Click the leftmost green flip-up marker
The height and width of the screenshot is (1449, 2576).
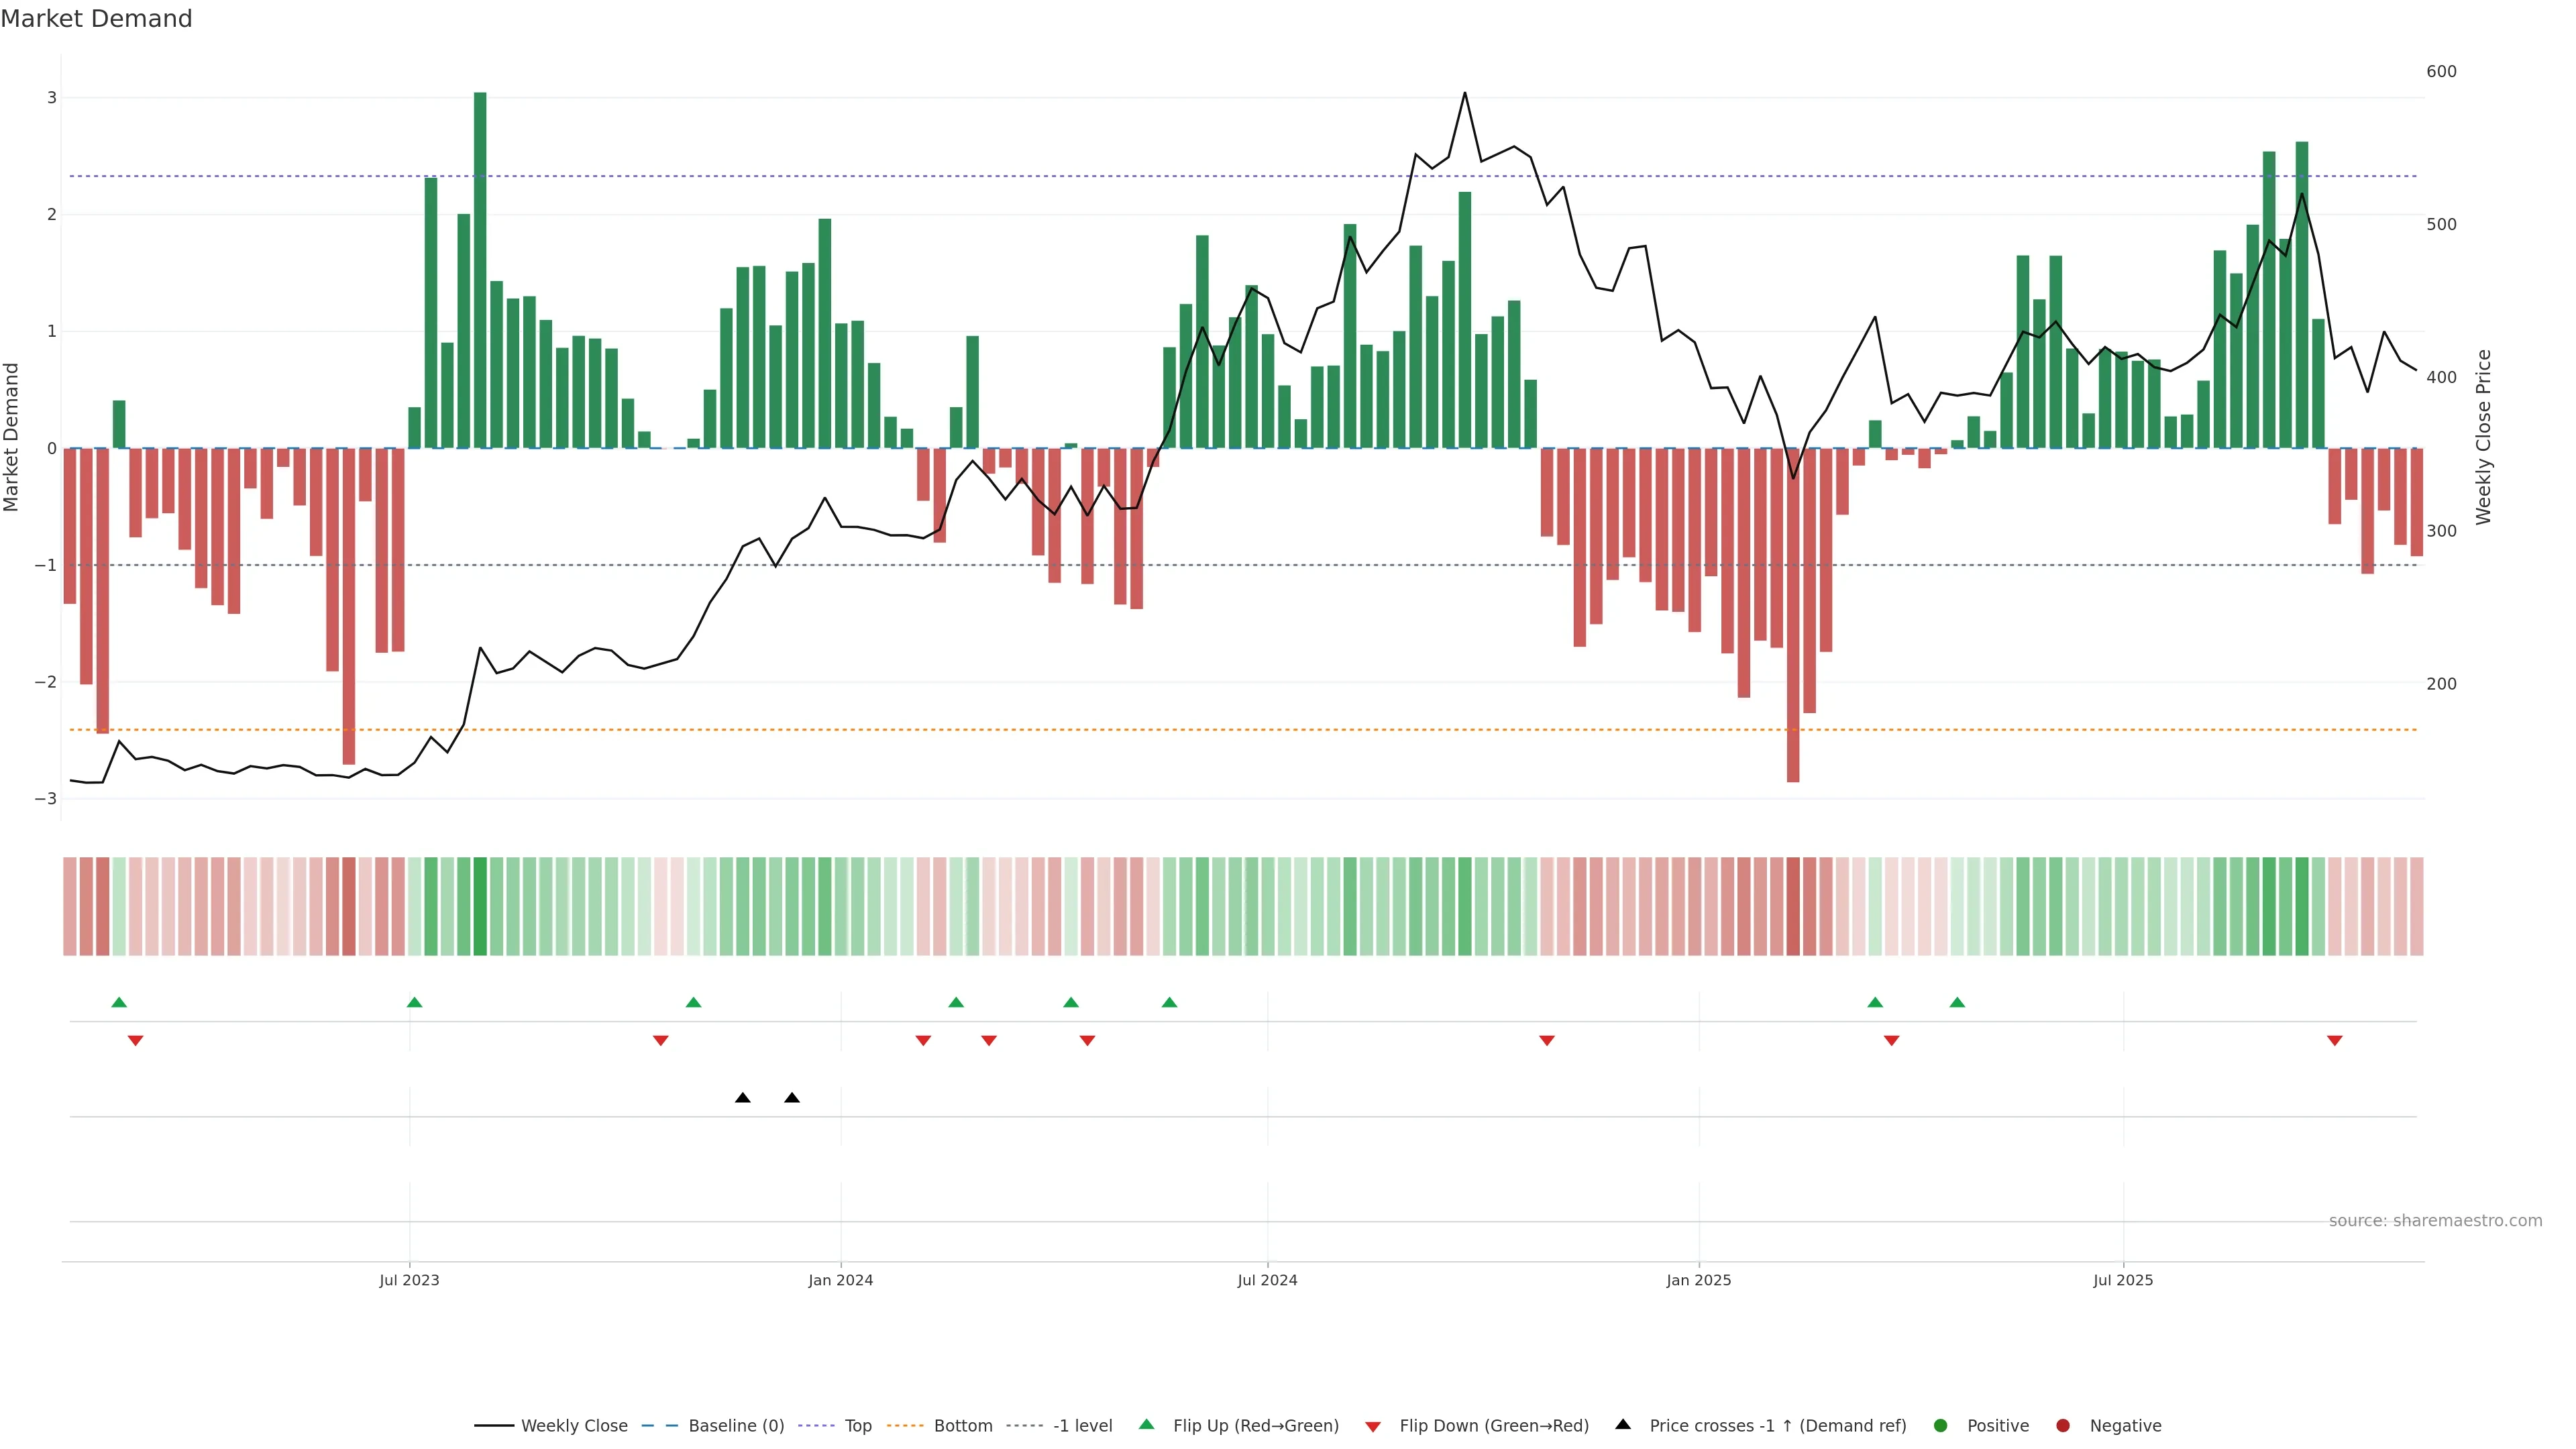pos(119,1002)
